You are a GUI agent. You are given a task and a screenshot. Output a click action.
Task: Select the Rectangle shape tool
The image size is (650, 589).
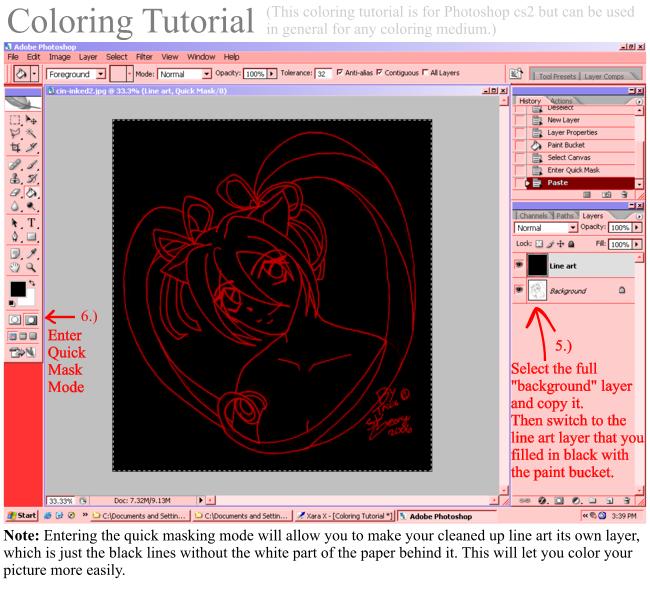pos(31,237)
